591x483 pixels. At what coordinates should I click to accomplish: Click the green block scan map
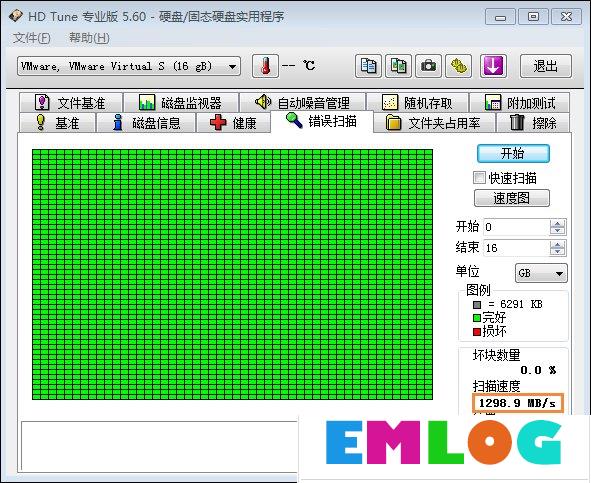click(233, 274)
